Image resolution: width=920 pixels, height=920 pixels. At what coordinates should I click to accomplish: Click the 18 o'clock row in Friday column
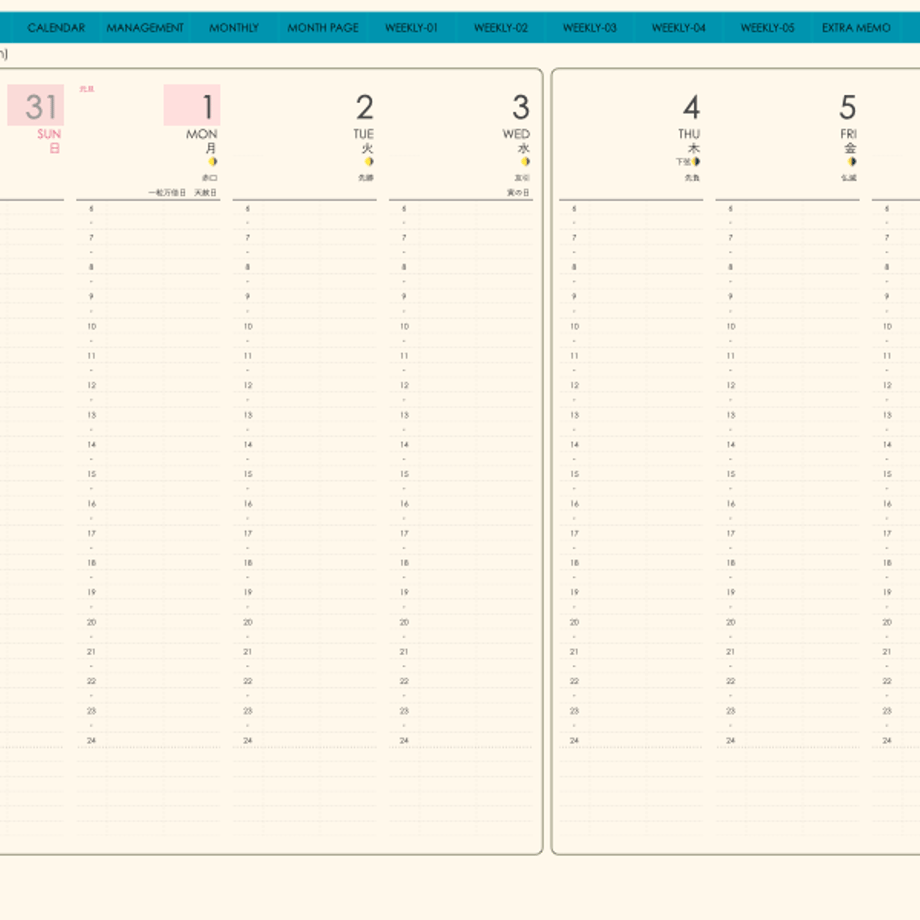(x=787, y=563)
